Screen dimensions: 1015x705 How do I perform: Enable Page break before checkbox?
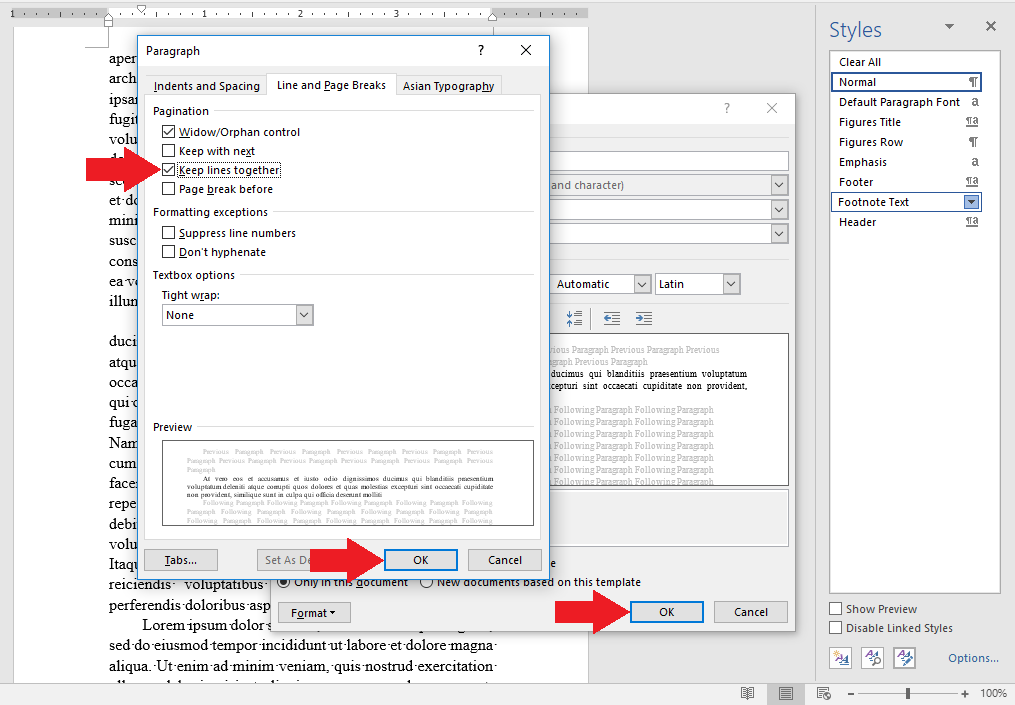(168, 188)
